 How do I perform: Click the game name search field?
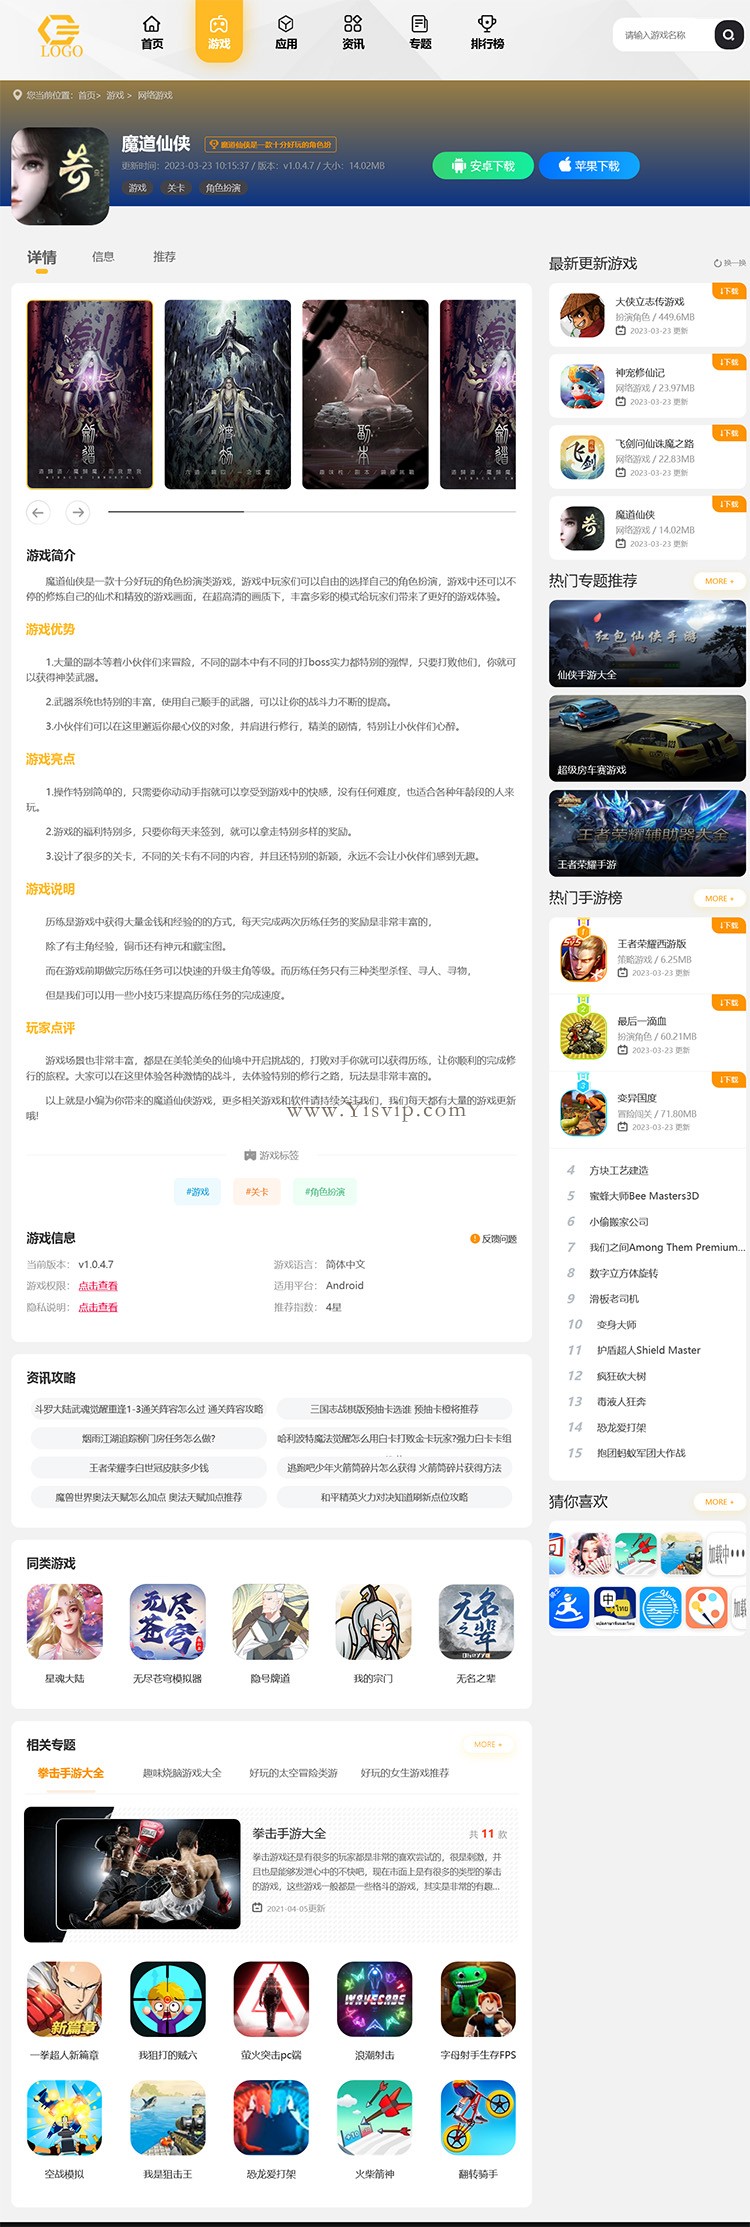pyautogui.click(x=663, y=35)
